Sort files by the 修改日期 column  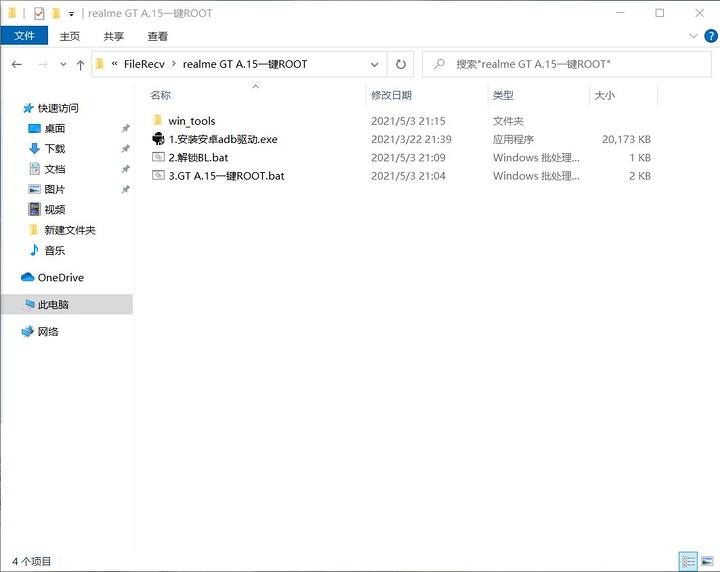391,95
